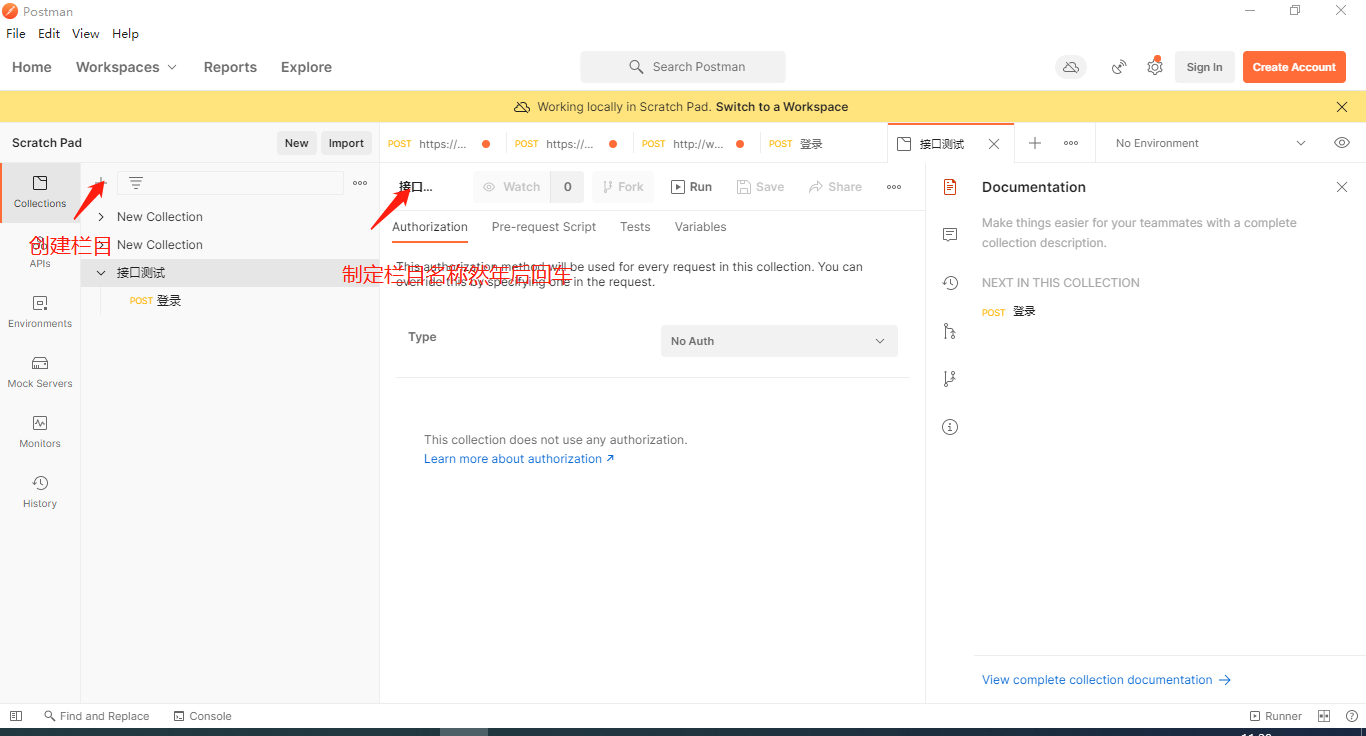Collapse the 接口测试 collection
Image resolution: width=1366 pixels, height=736 pixels.
101,273
